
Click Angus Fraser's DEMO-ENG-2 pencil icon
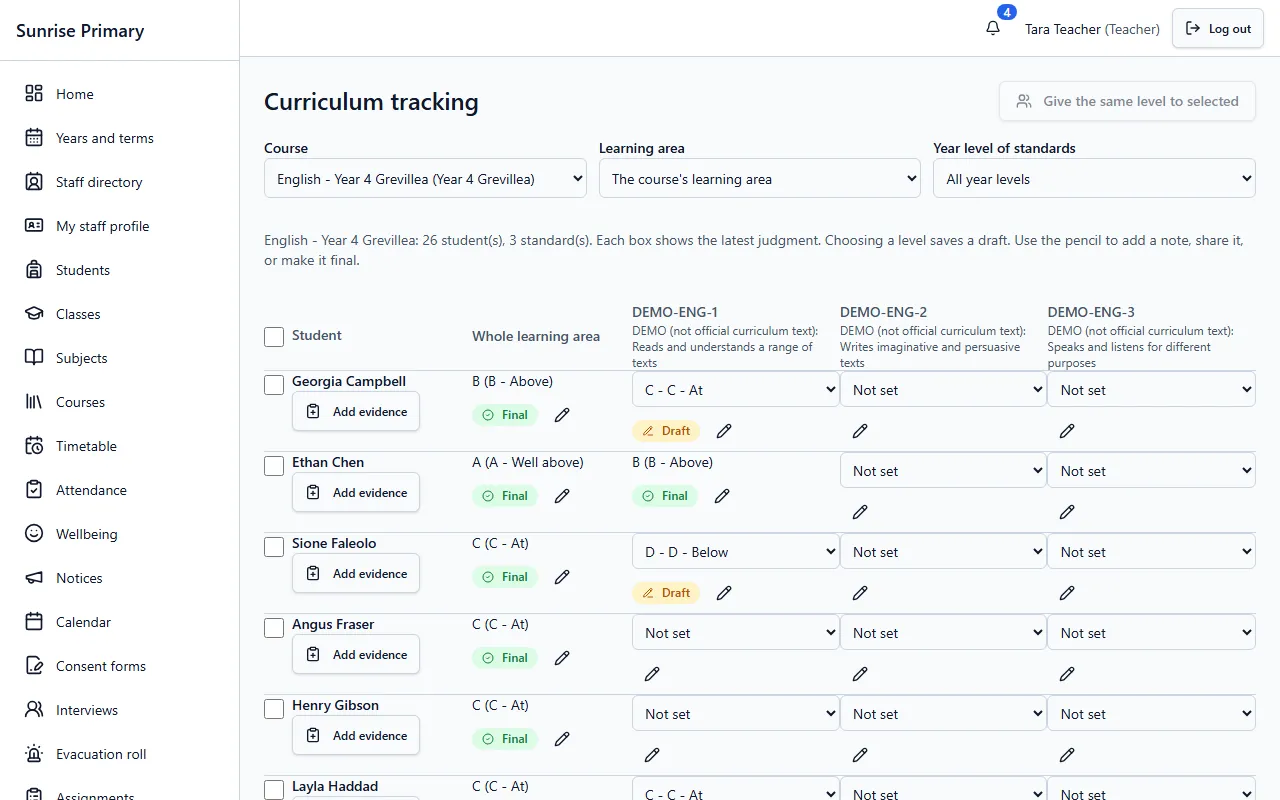pyautogui.click(x=860, y=674)
